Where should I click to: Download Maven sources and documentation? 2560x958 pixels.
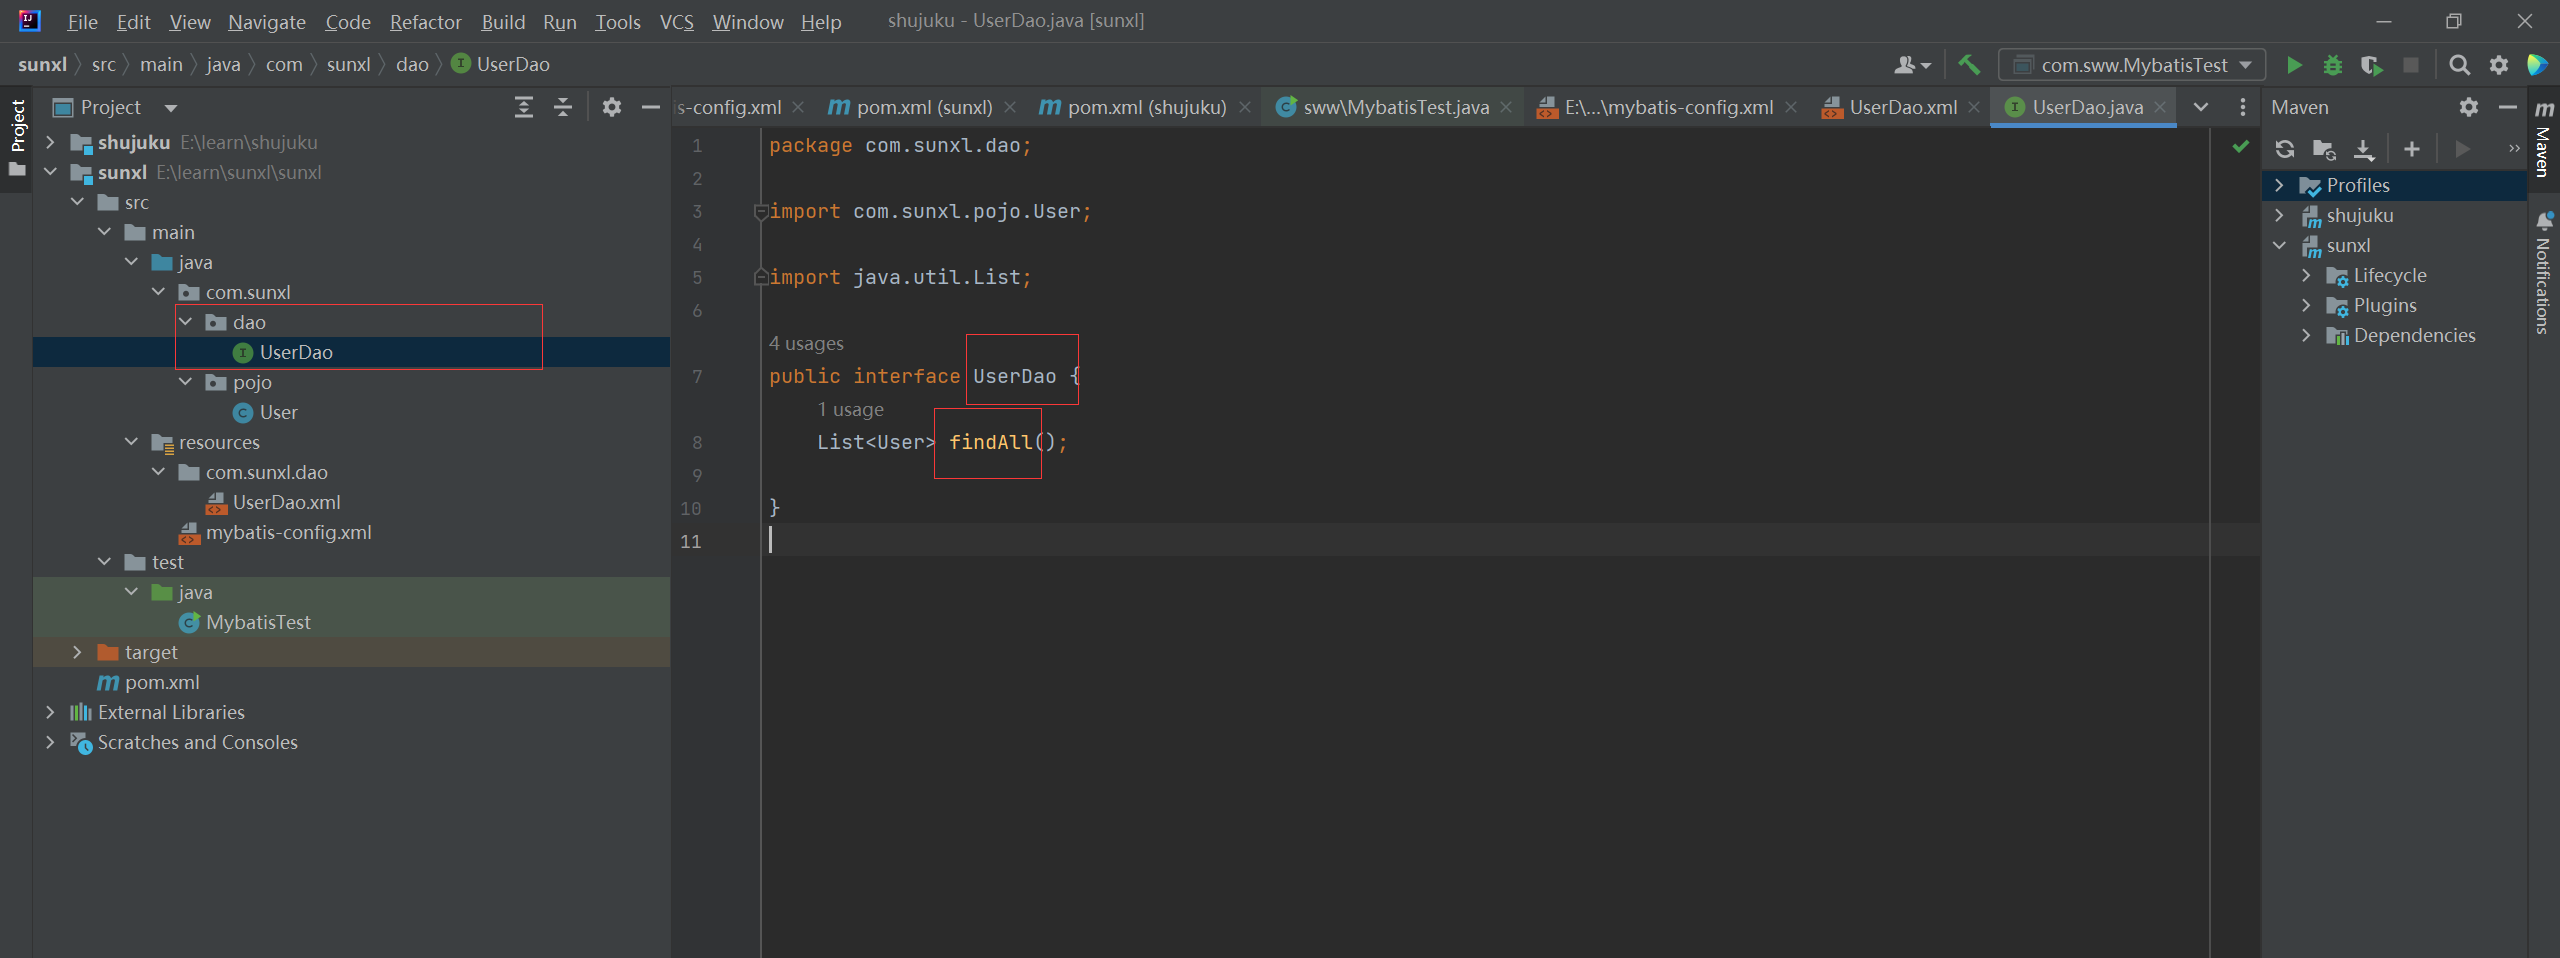(2363, 149)
